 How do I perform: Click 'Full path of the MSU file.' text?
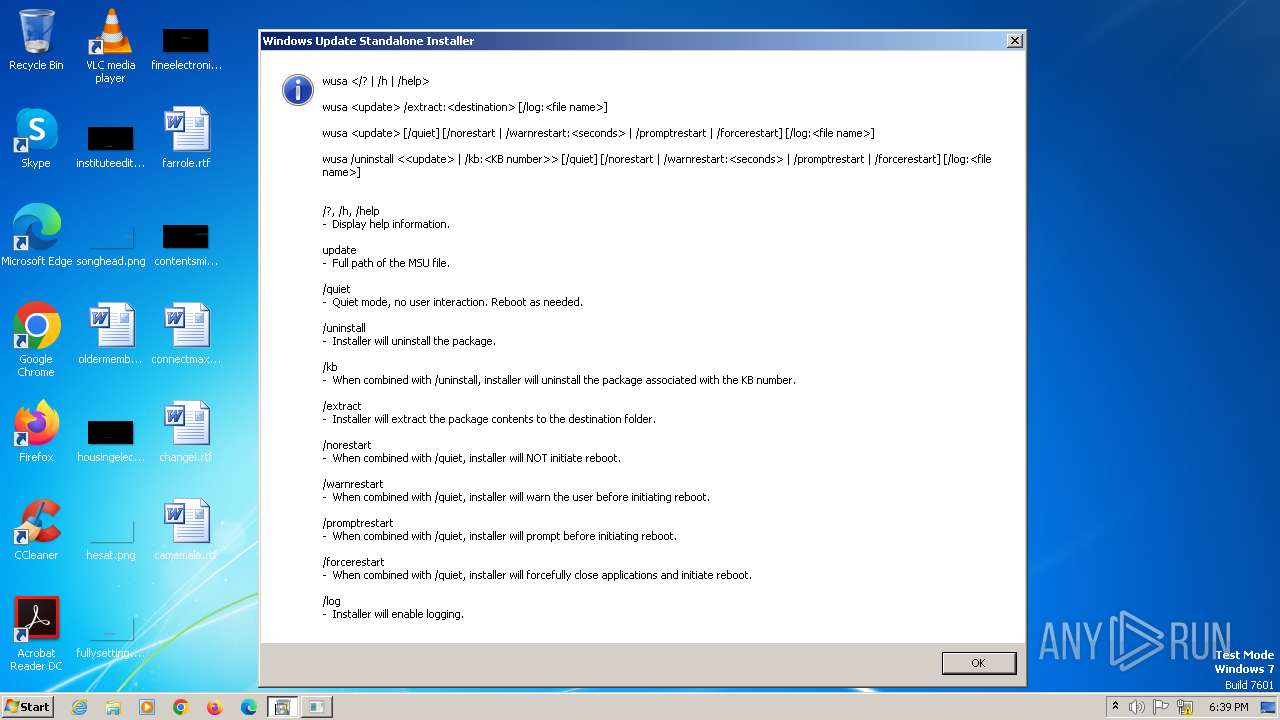click(x=391, y=263)
